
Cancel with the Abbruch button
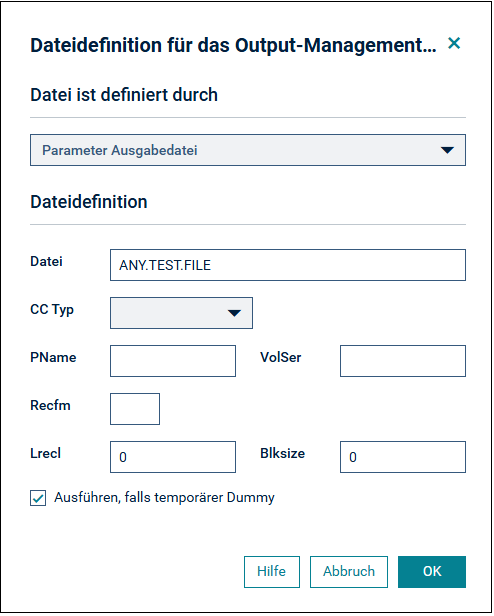349,572
